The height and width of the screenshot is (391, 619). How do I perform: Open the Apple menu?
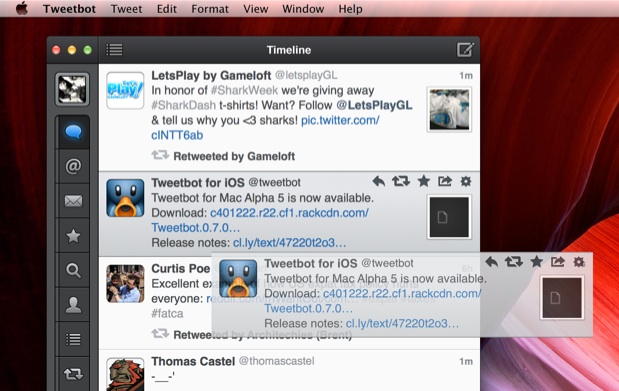coord(22,8)
